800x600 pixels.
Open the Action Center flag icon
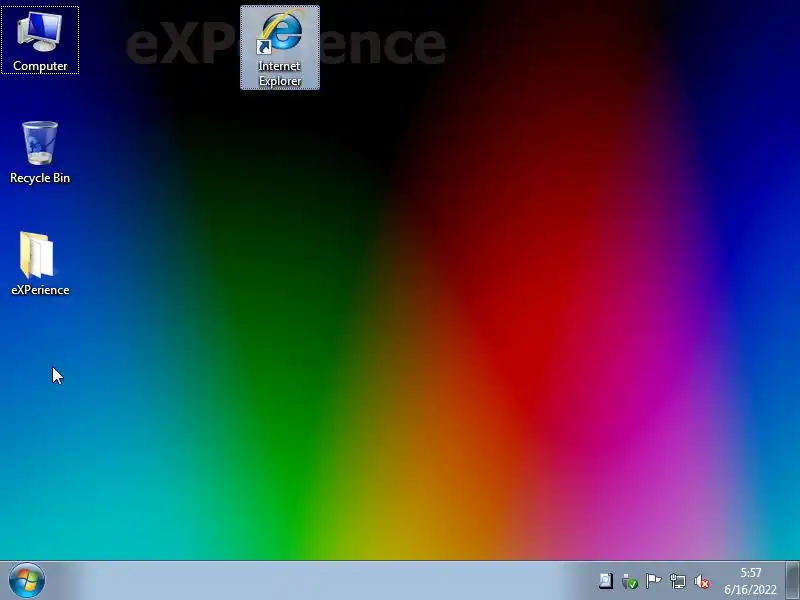pos(654,581)
